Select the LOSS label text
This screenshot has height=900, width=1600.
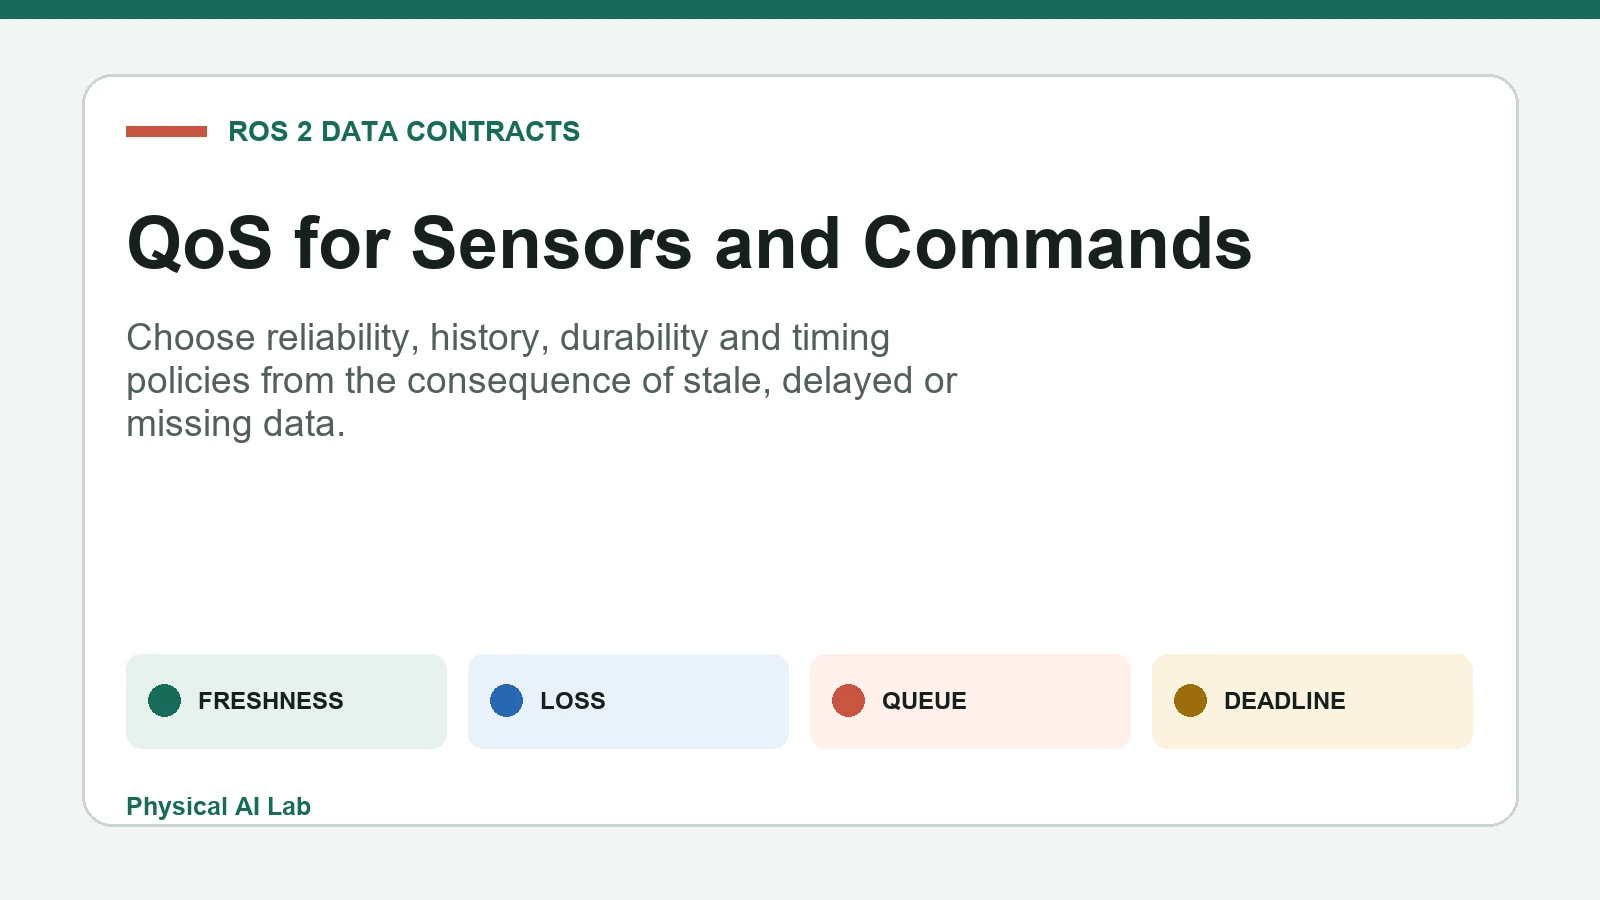click(x=573, y=701)
